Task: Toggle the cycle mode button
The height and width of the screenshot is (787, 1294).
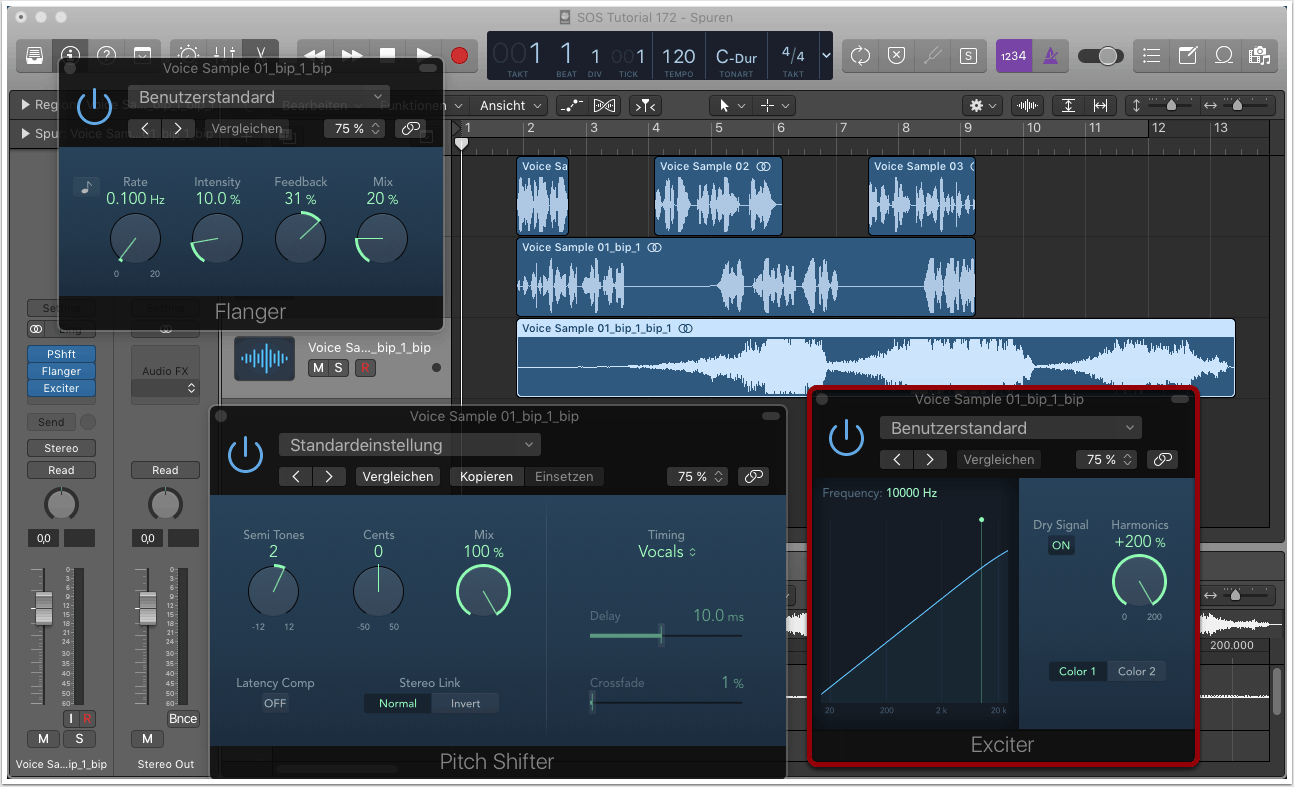Action: 860,56
